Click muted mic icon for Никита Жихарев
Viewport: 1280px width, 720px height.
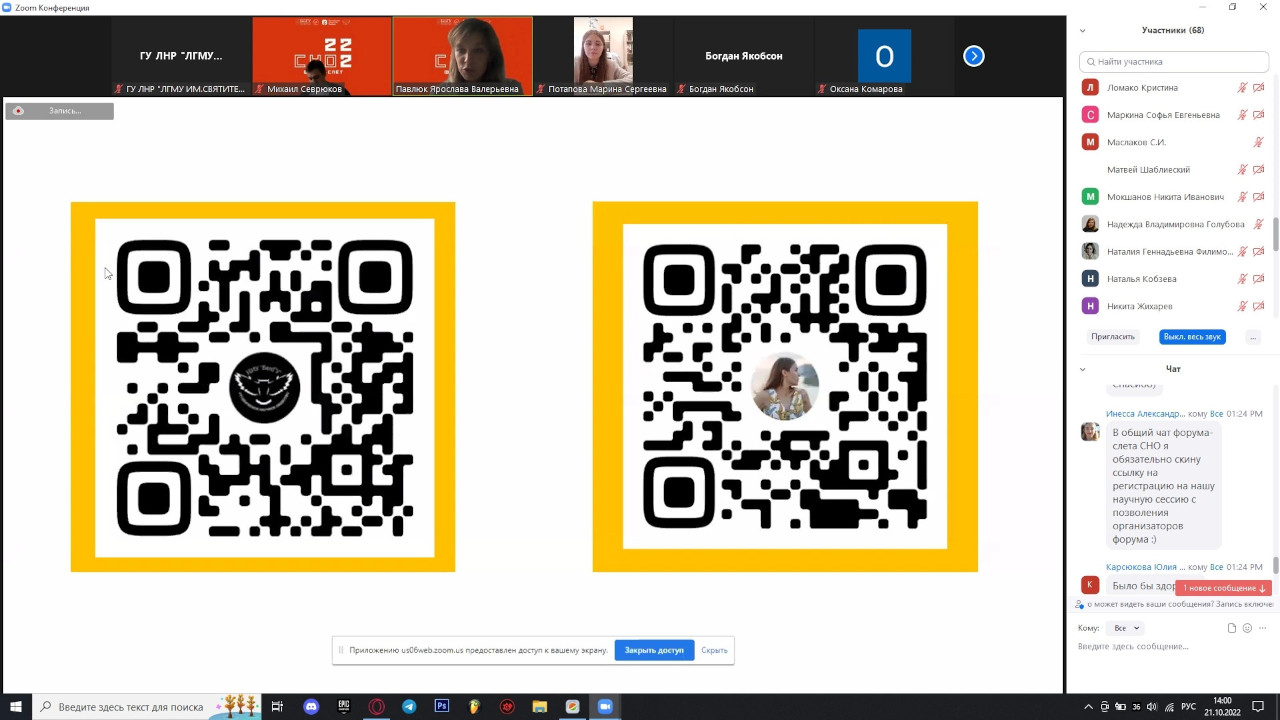point(1243,306)
